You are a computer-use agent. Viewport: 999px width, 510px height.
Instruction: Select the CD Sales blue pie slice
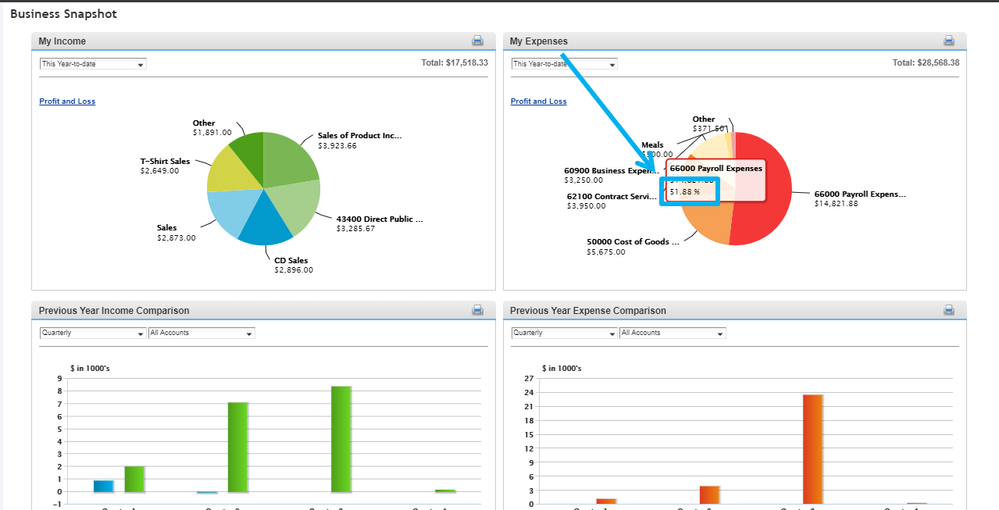click(266, 222)
